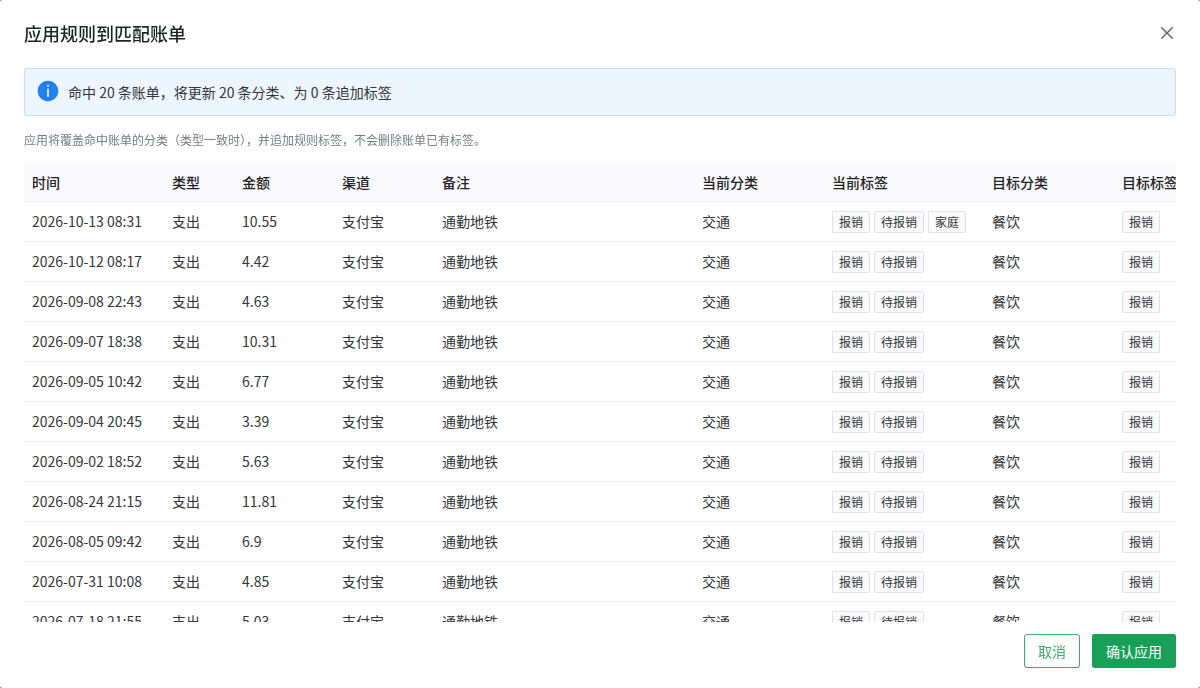This screenshot has height=688, width=1200.
Task: Click amount 11.81 in the table
Action: 259,502
